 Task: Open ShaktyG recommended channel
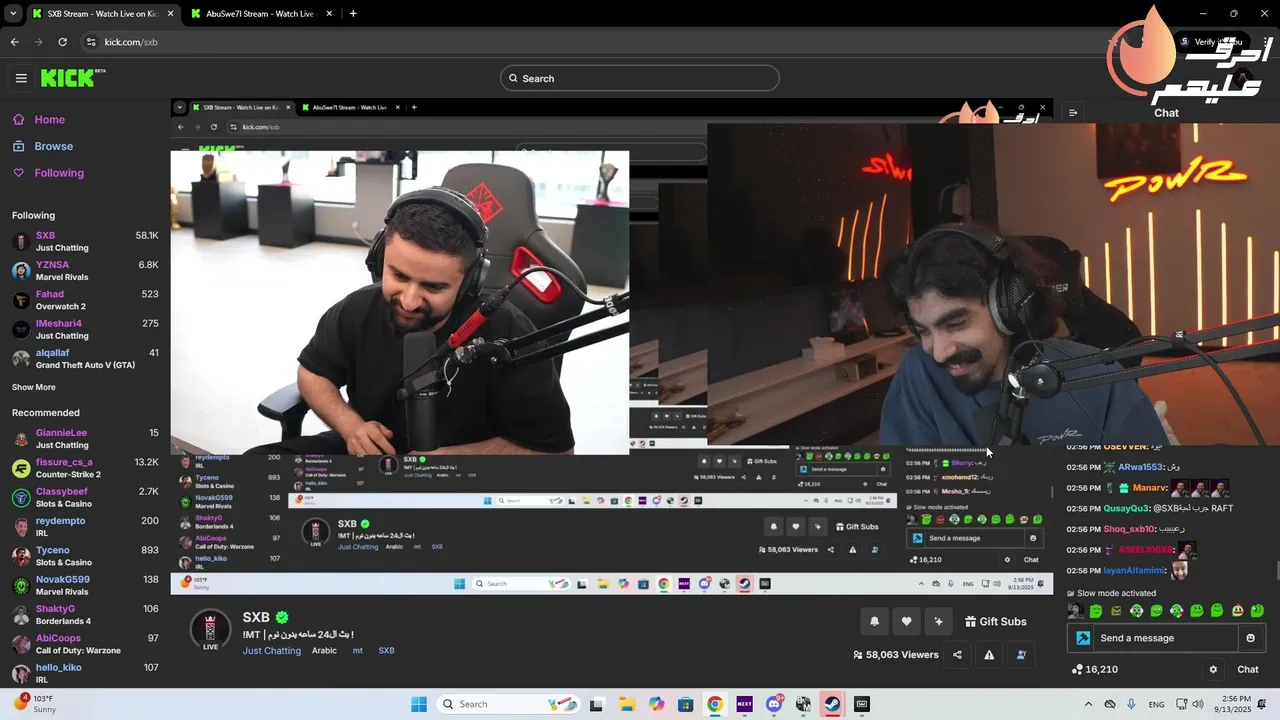tap(85, 615)
